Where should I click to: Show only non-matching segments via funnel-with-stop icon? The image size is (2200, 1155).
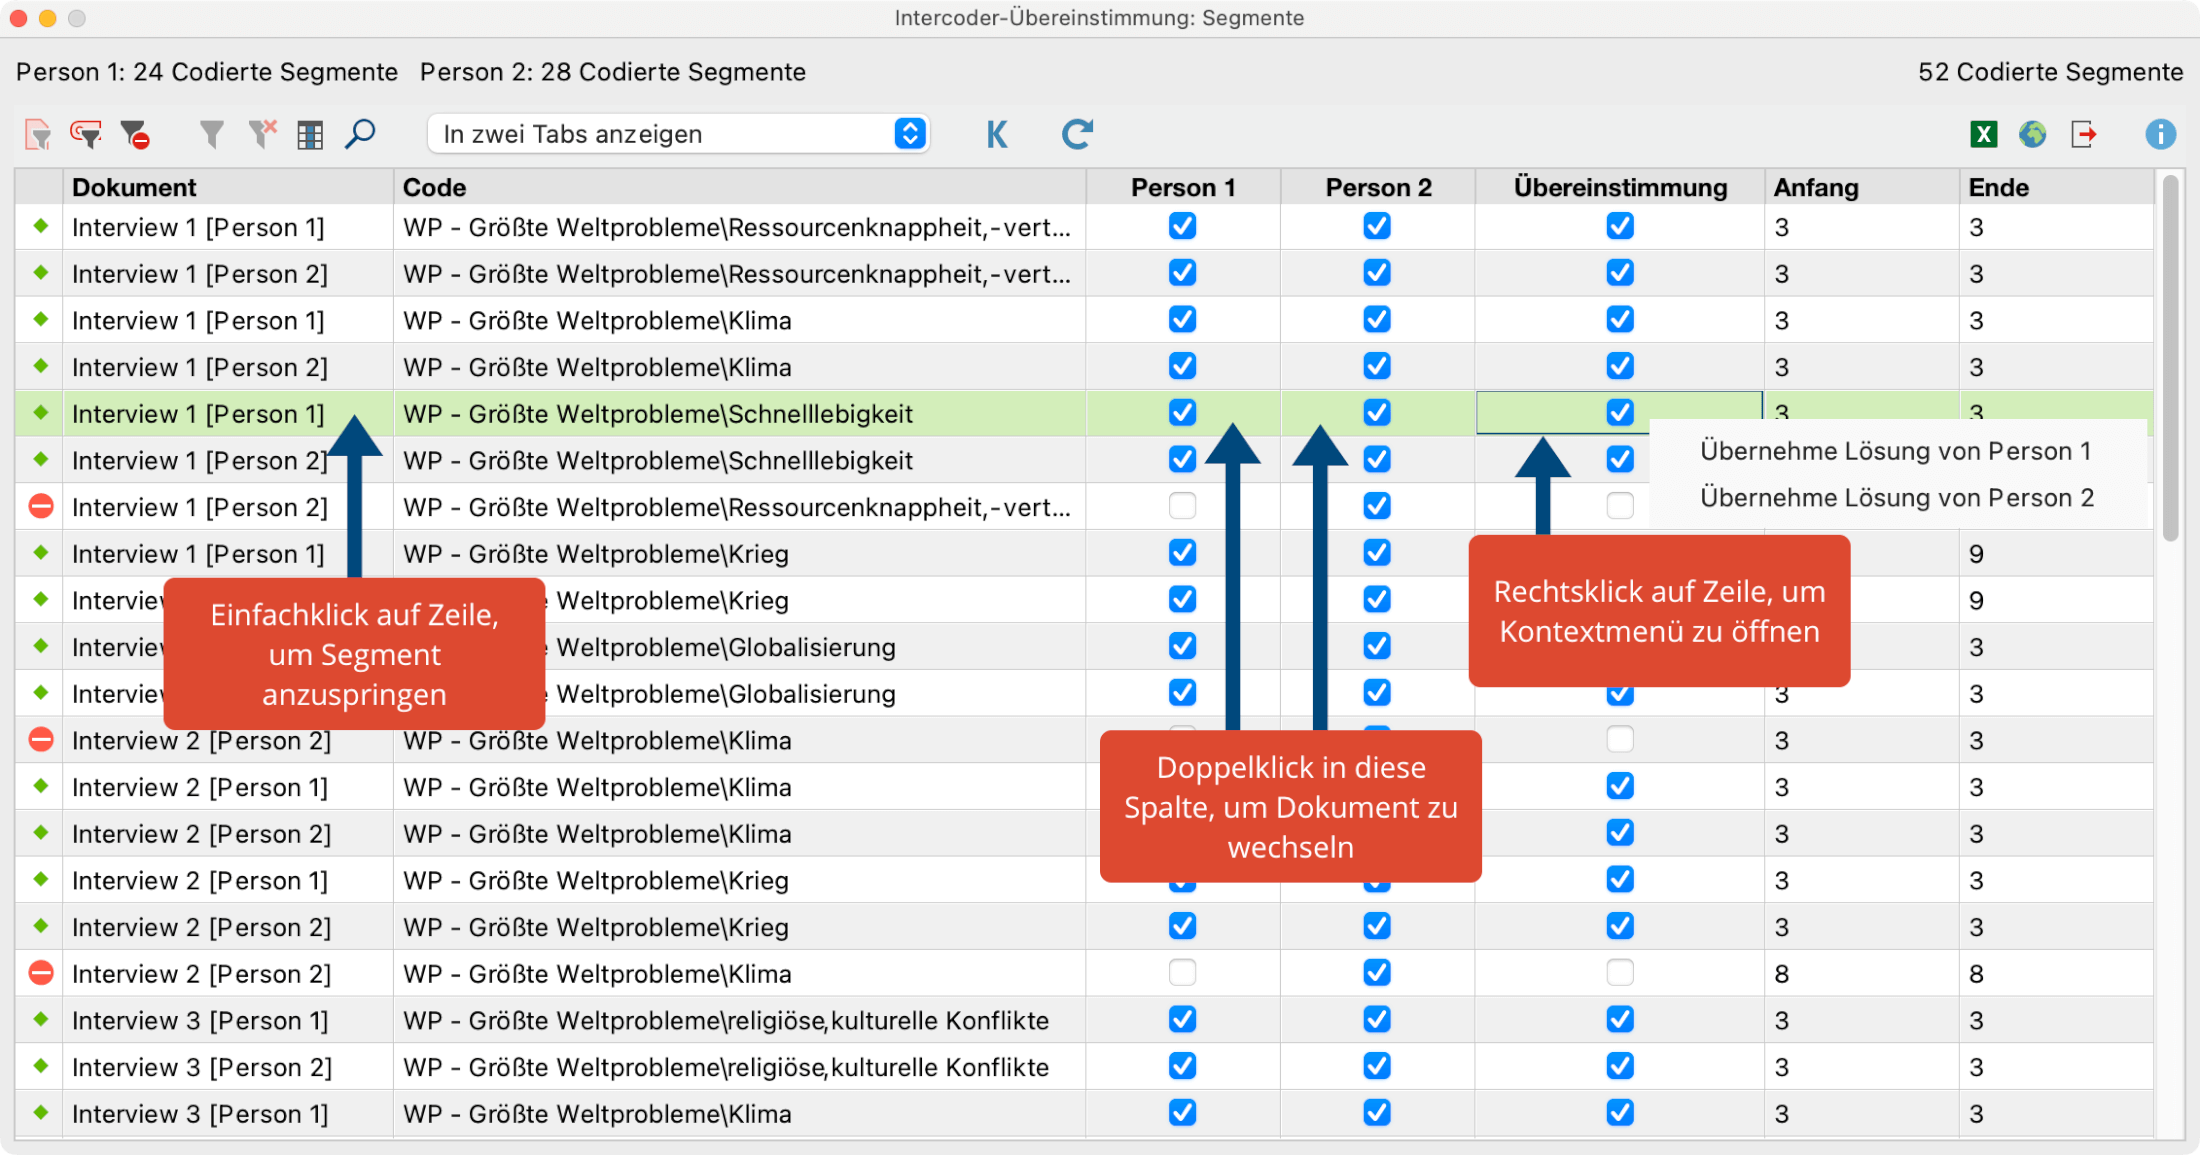(x=135, y=134)
